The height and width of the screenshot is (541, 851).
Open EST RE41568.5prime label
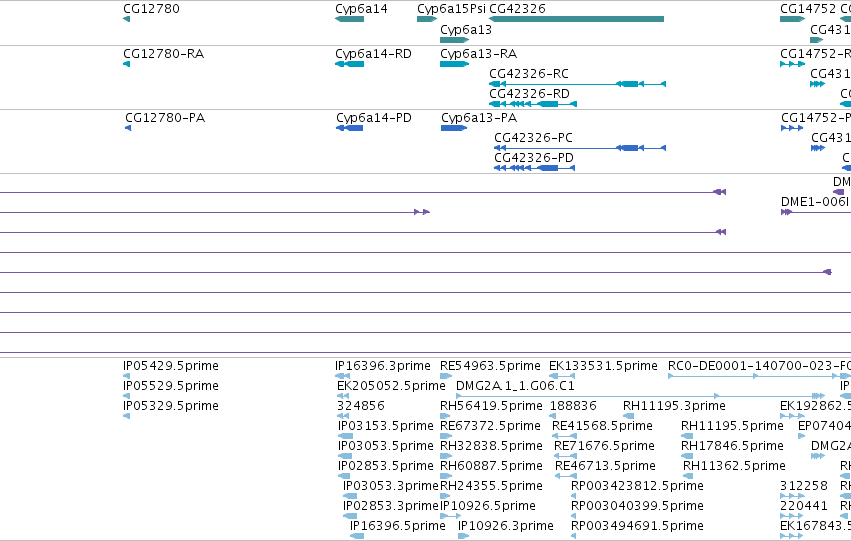(602, 426)
